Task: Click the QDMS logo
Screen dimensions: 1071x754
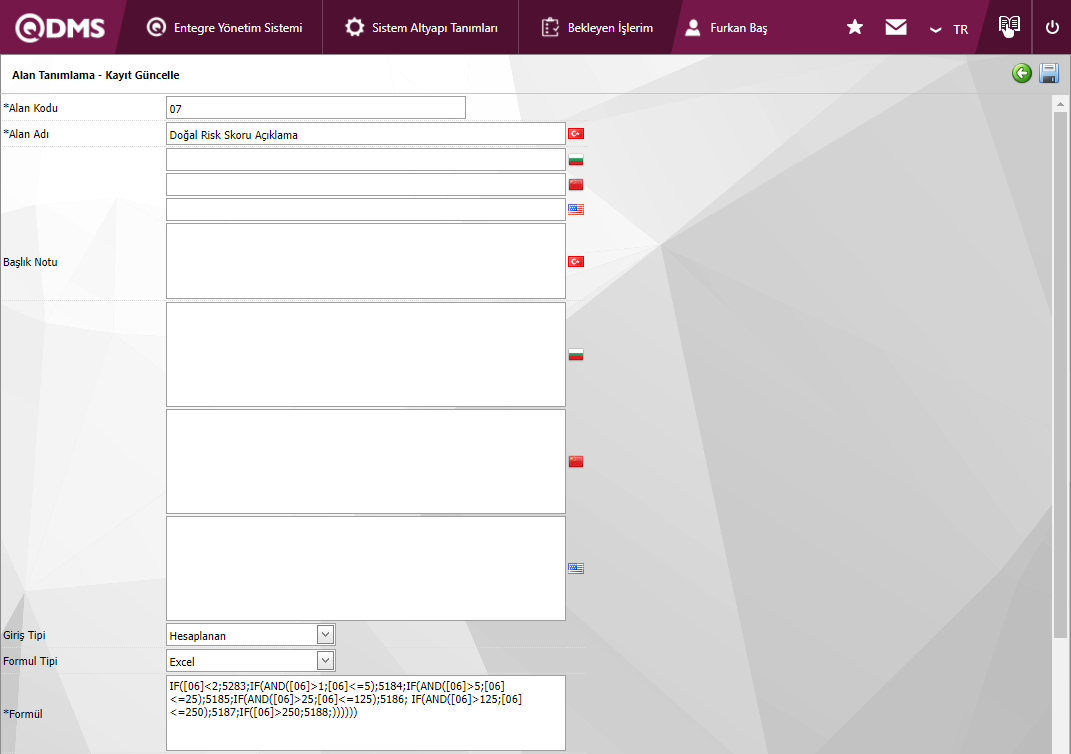Action: (60, 28)
